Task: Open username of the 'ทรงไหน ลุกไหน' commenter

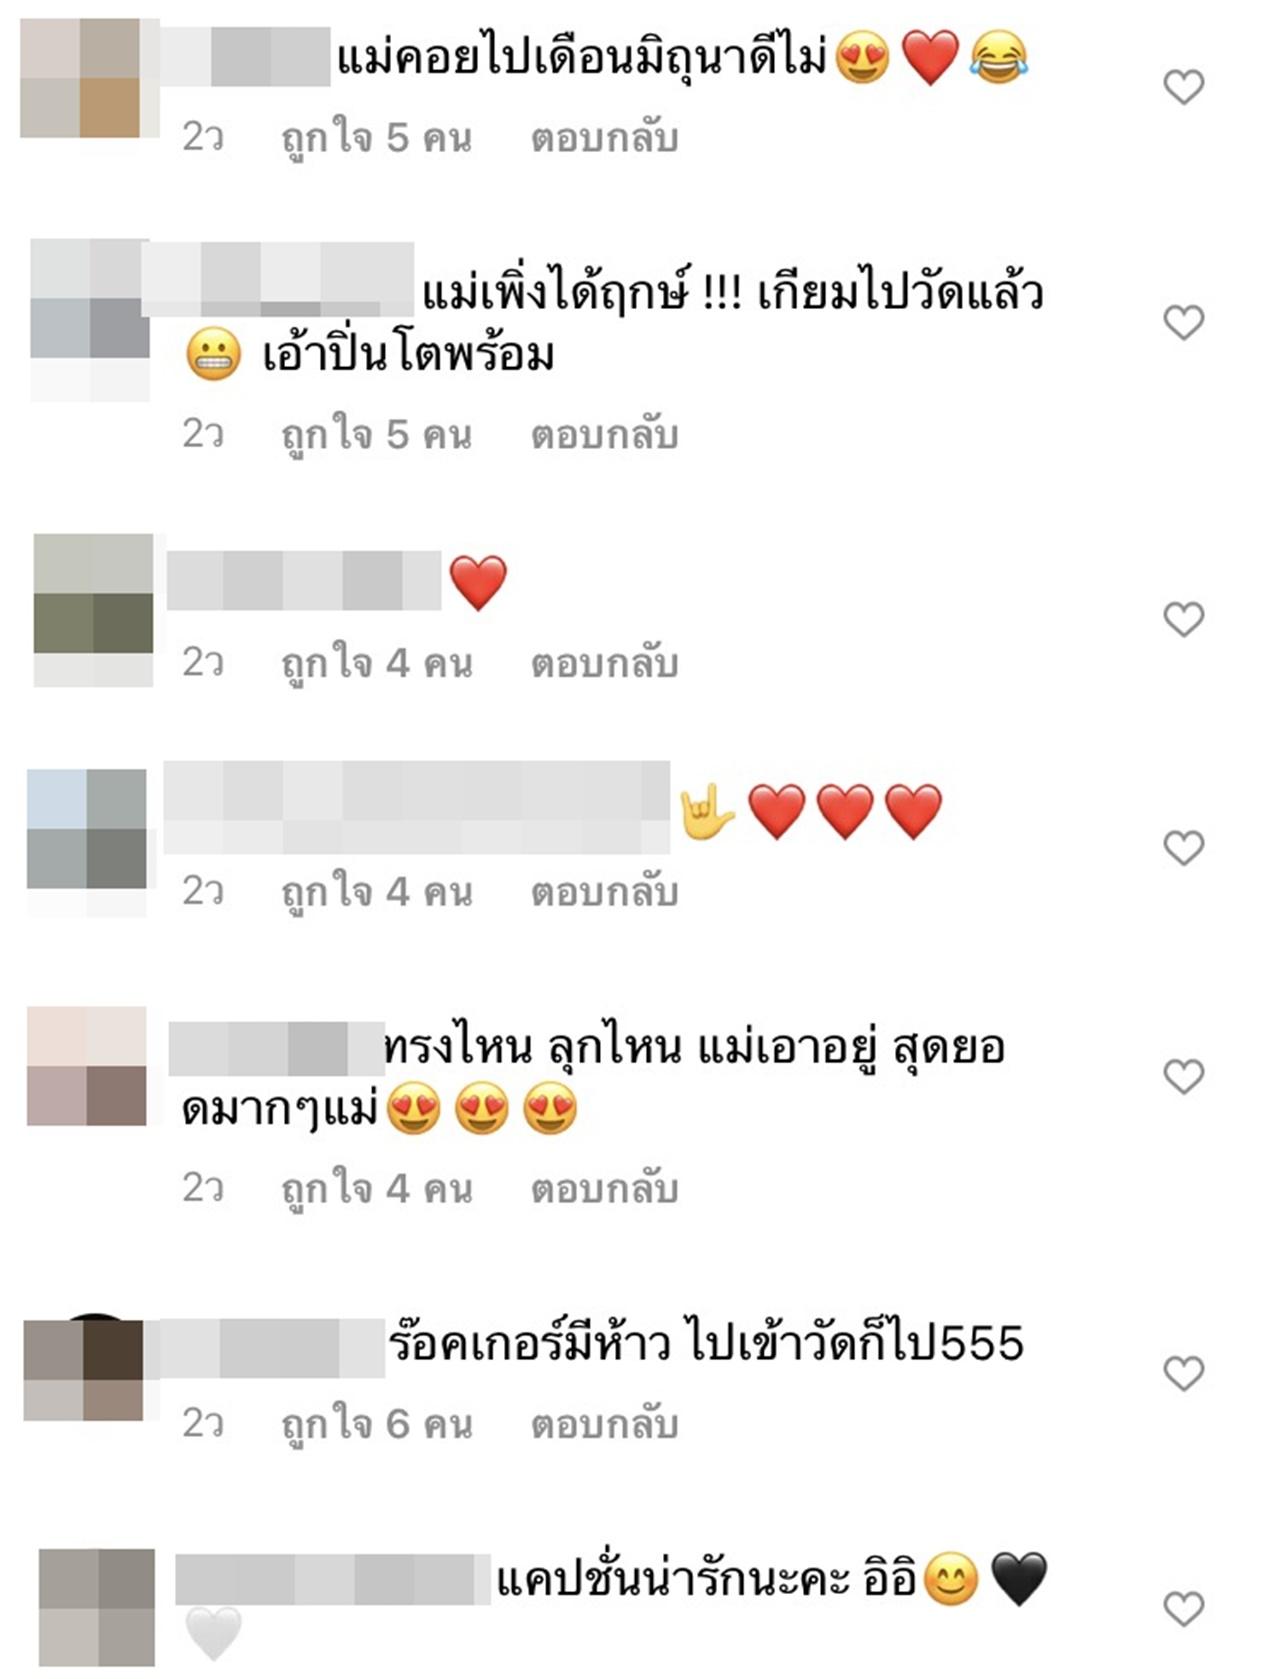Action: click(x=276, y=1048)
